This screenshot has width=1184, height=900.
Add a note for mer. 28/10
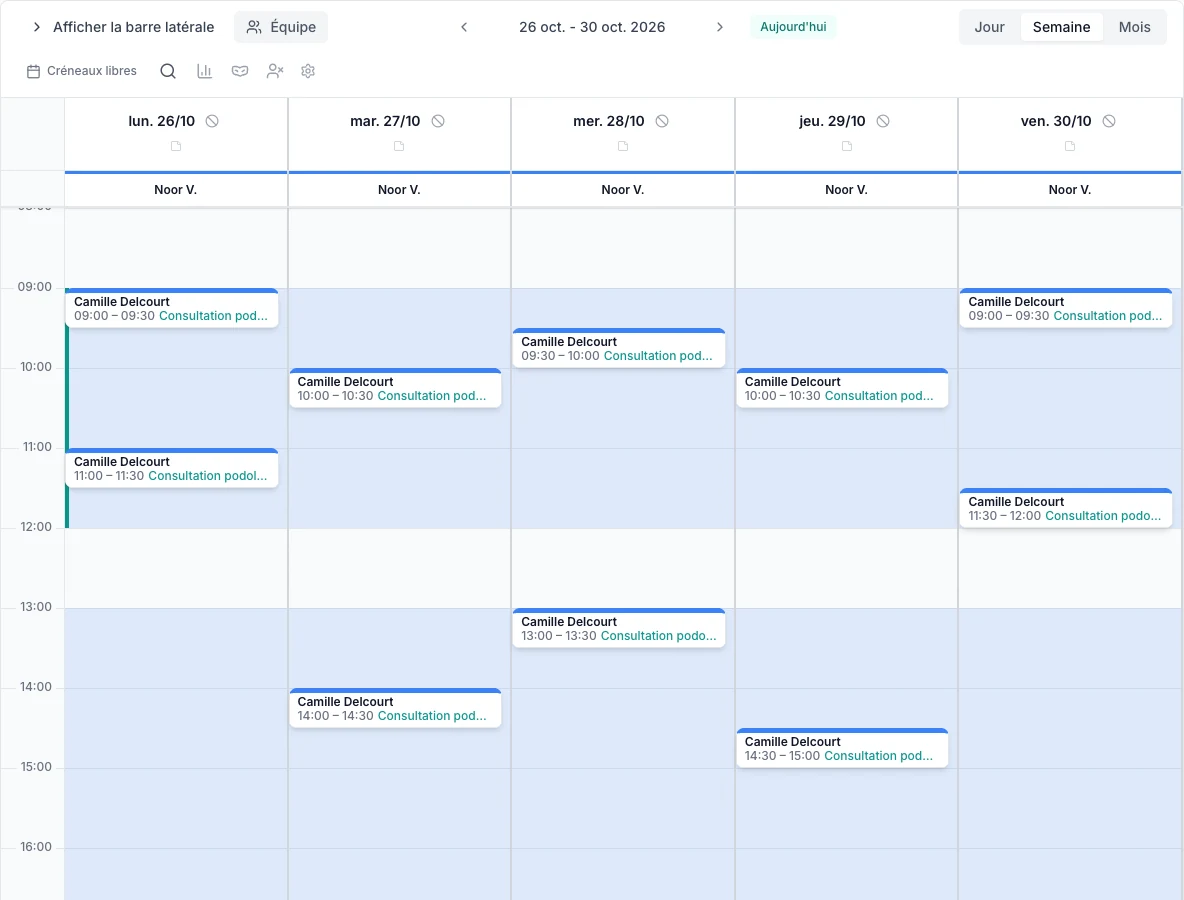click(623, 146)
